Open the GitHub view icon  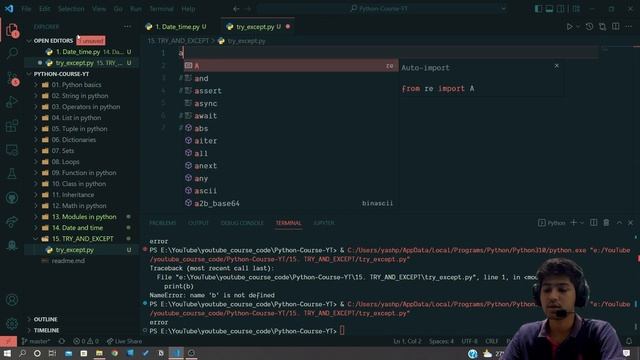tap(12, 198)
